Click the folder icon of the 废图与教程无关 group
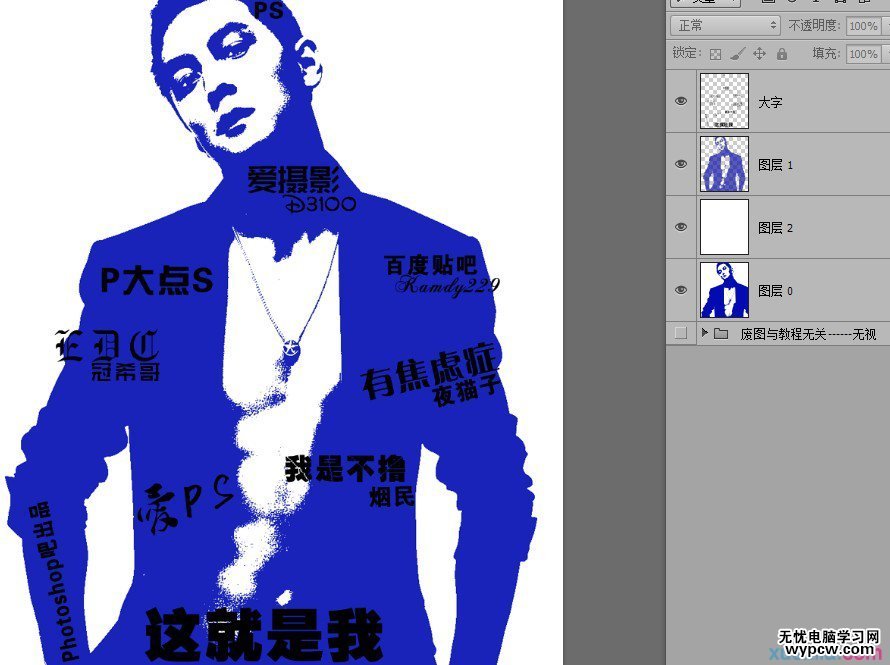 [721, 333]
